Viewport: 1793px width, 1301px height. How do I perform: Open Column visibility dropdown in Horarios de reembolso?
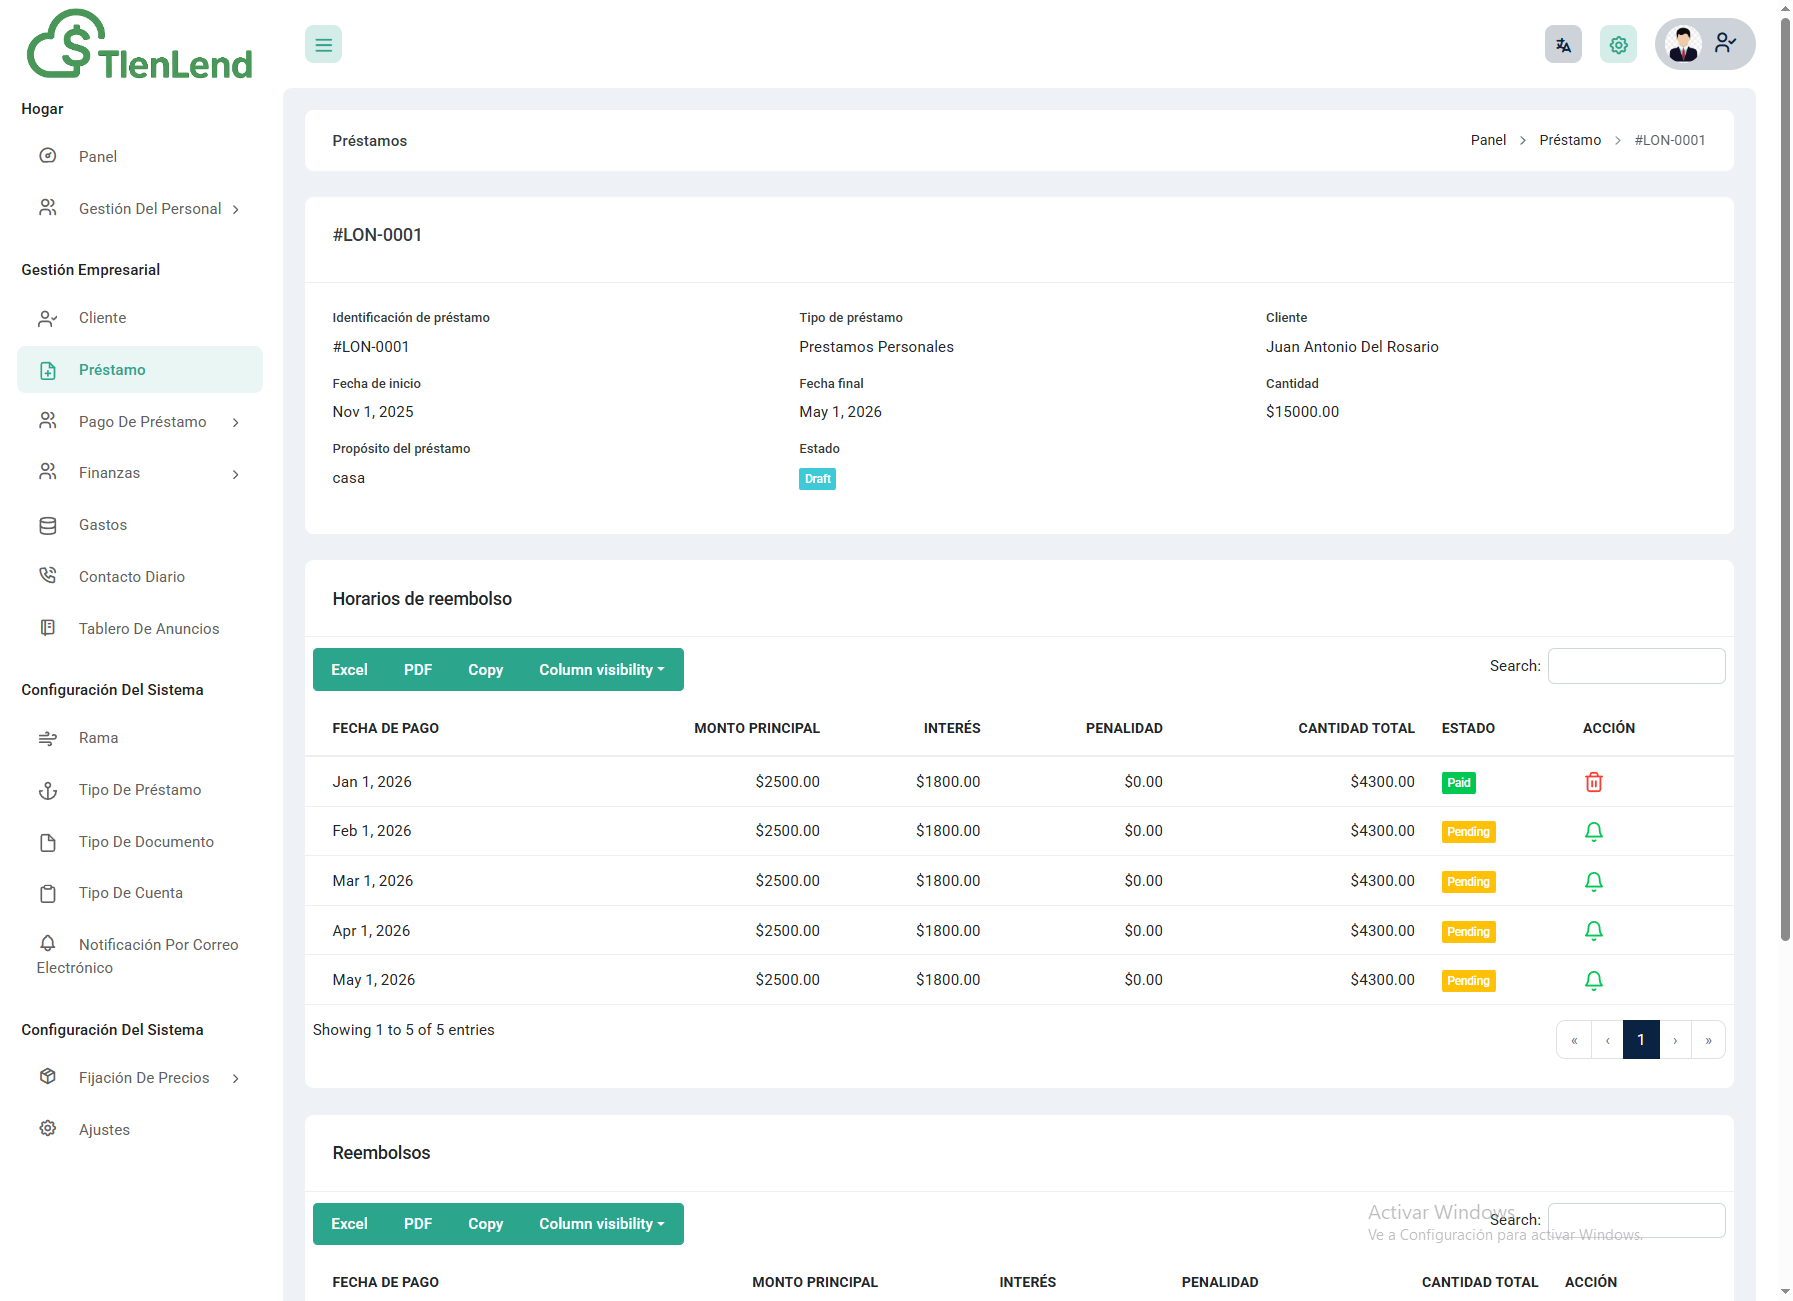point(601,670)
